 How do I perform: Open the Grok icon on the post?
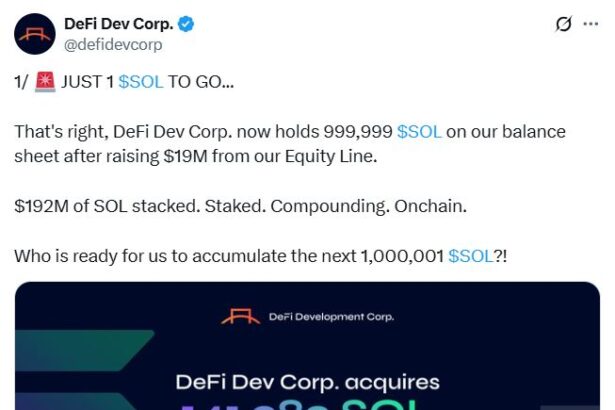(x=563, y=24)
